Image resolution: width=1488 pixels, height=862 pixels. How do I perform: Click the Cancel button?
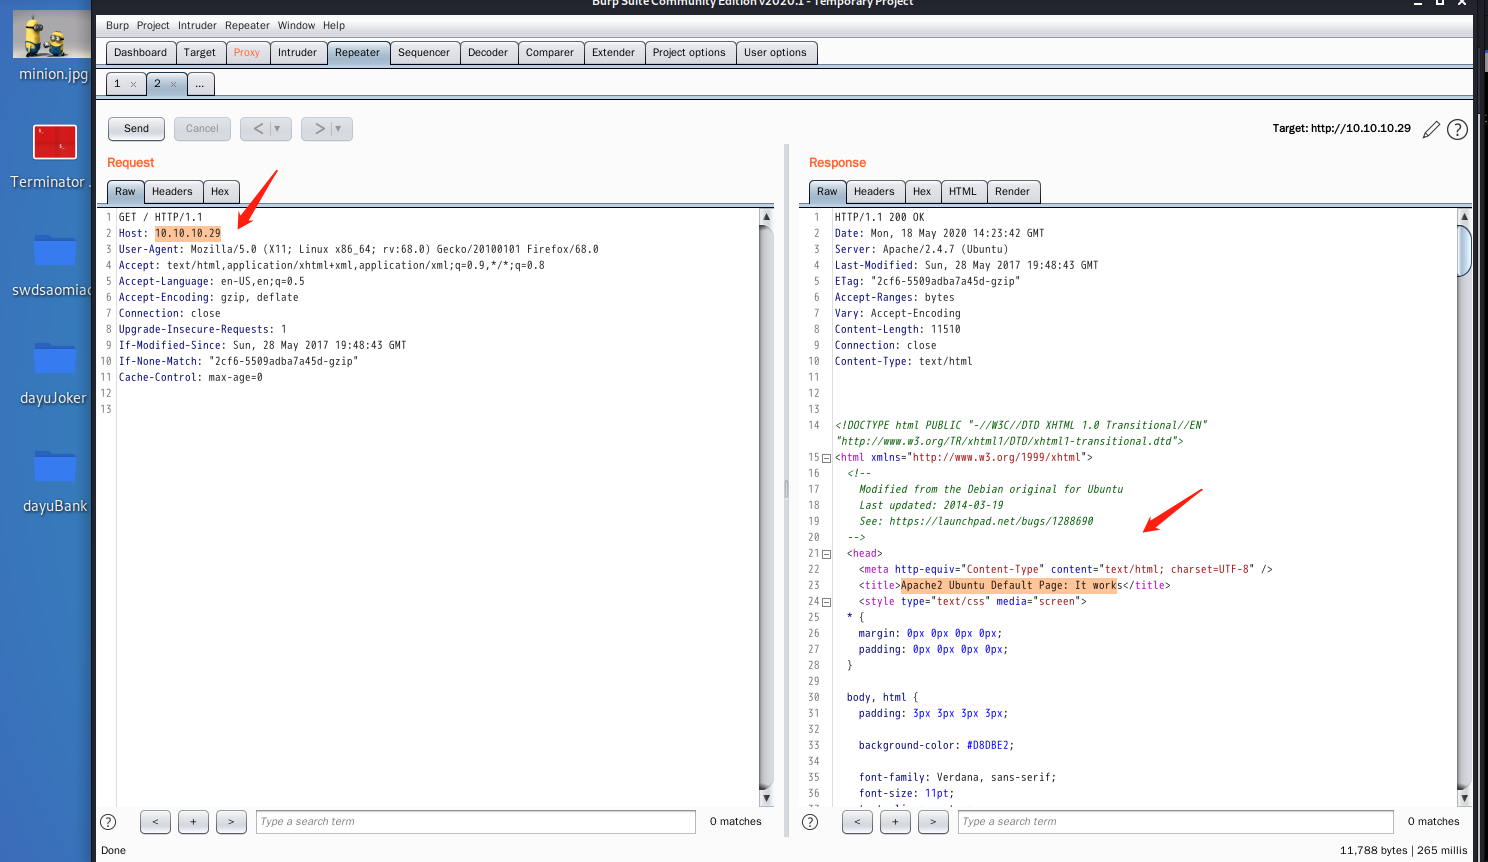click(202, 129)
